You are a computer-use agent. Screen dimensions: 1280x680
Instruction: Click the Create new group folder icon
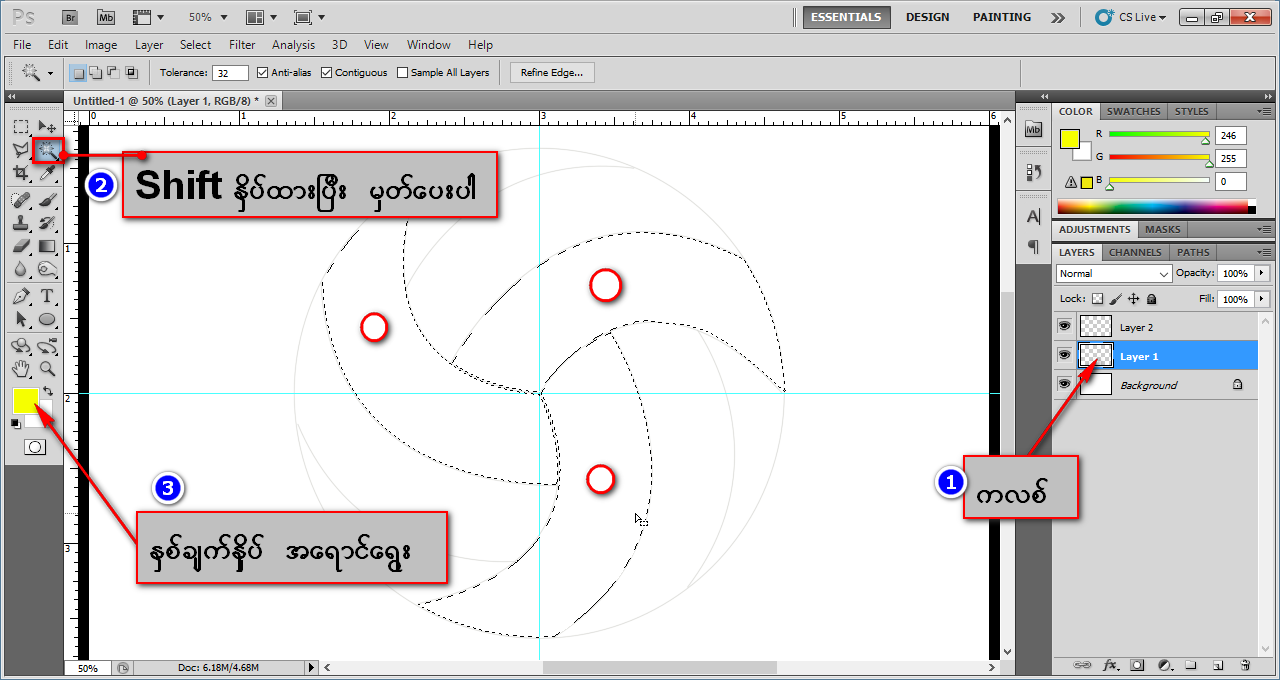click(x=1191, y=665)
